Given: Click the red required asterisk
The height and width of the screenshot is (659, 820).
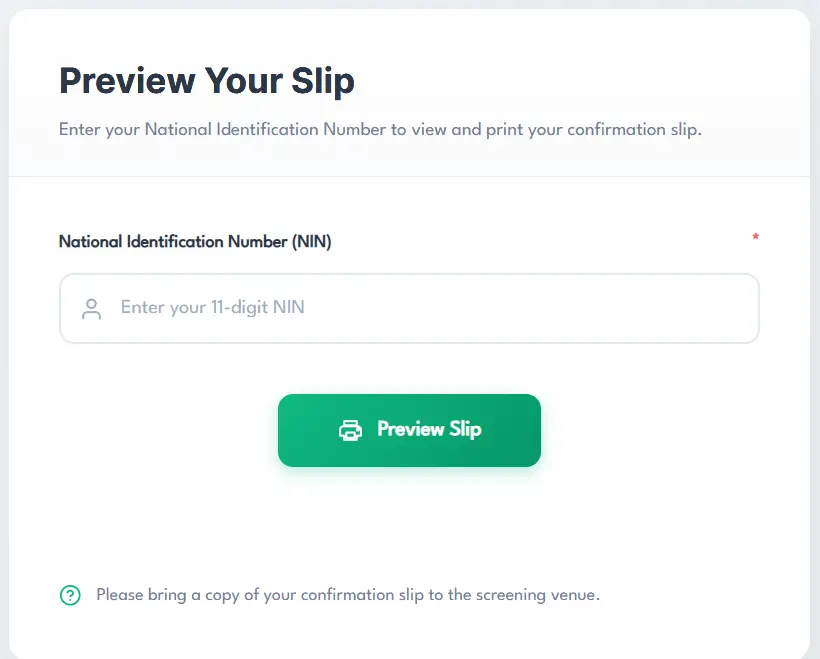Looking at the screenshot, I should 755,237.
